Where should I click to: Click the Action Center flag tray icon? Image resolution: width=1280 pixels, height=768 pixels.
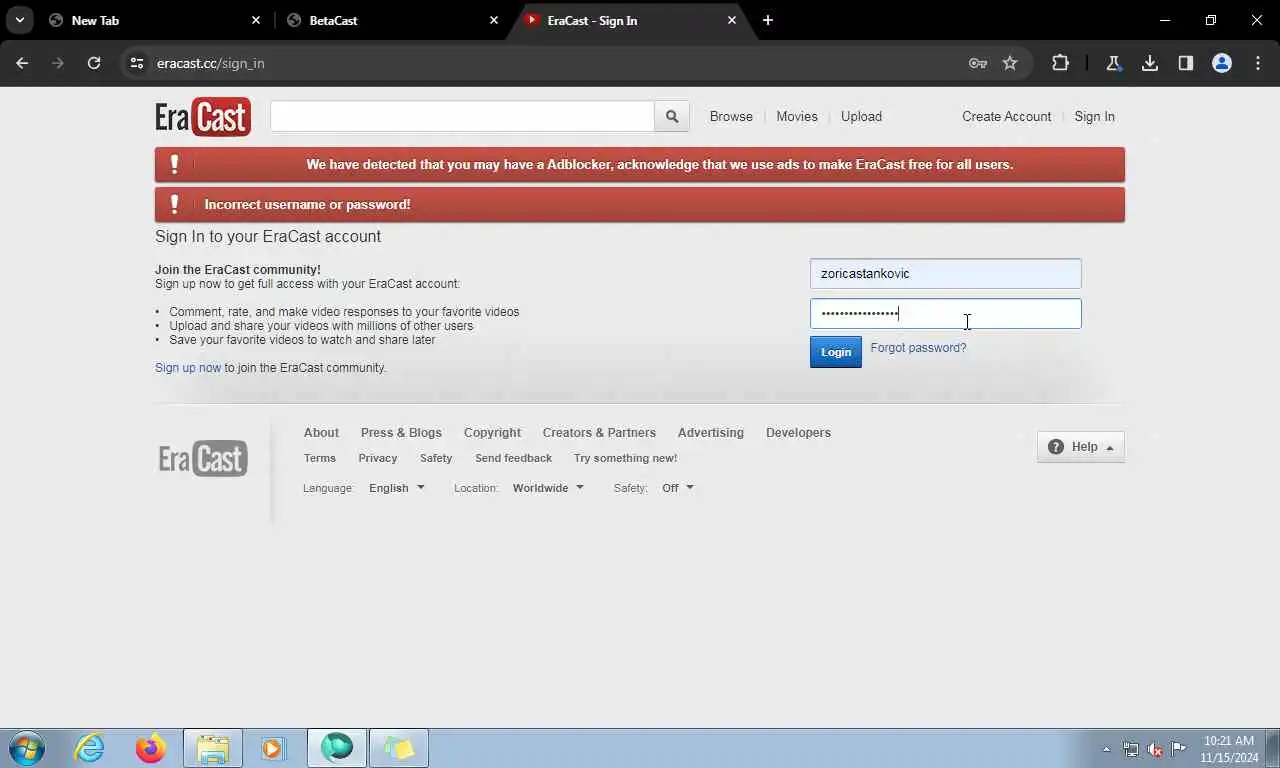[x=1179, y=749]
